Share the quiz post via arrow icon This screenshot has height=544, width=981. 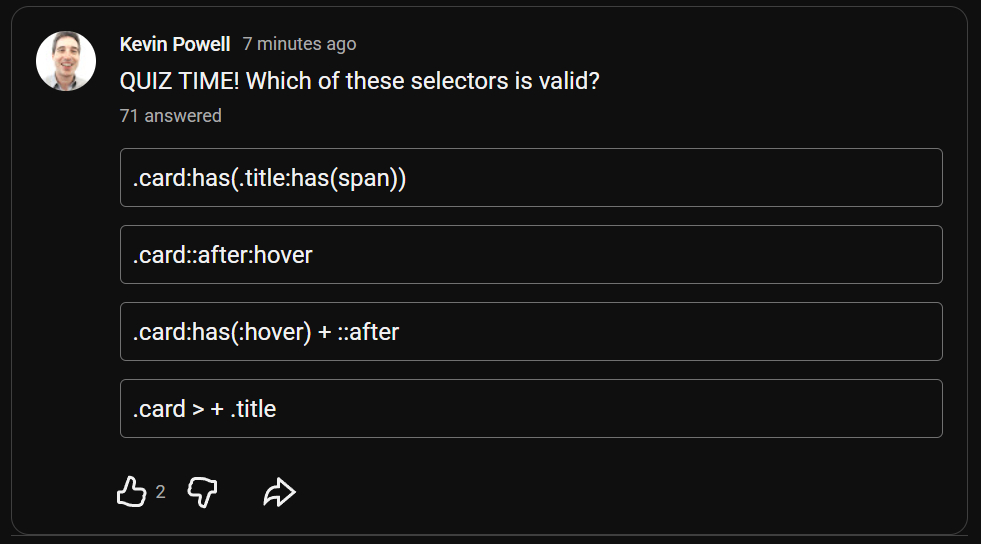(279, 491)
